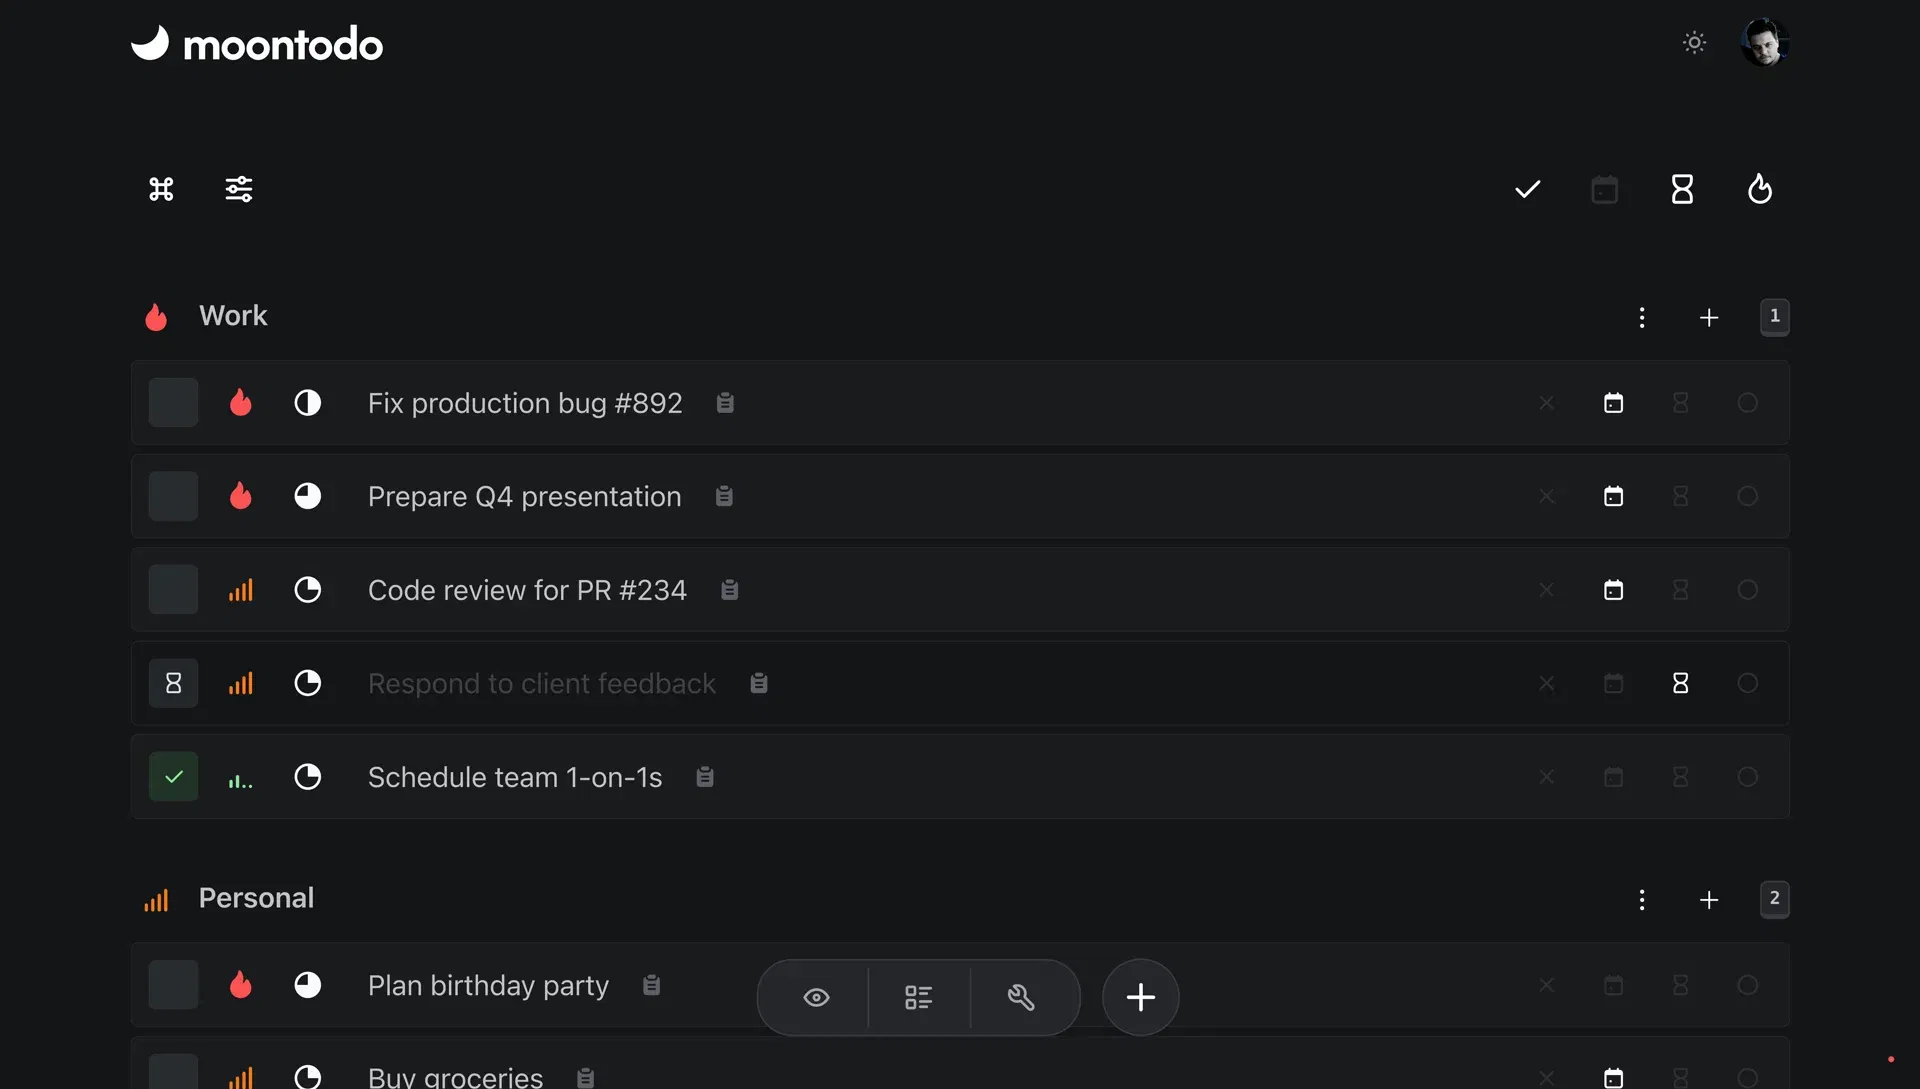Open Personal list three-dot menu

click(1642, 899)
